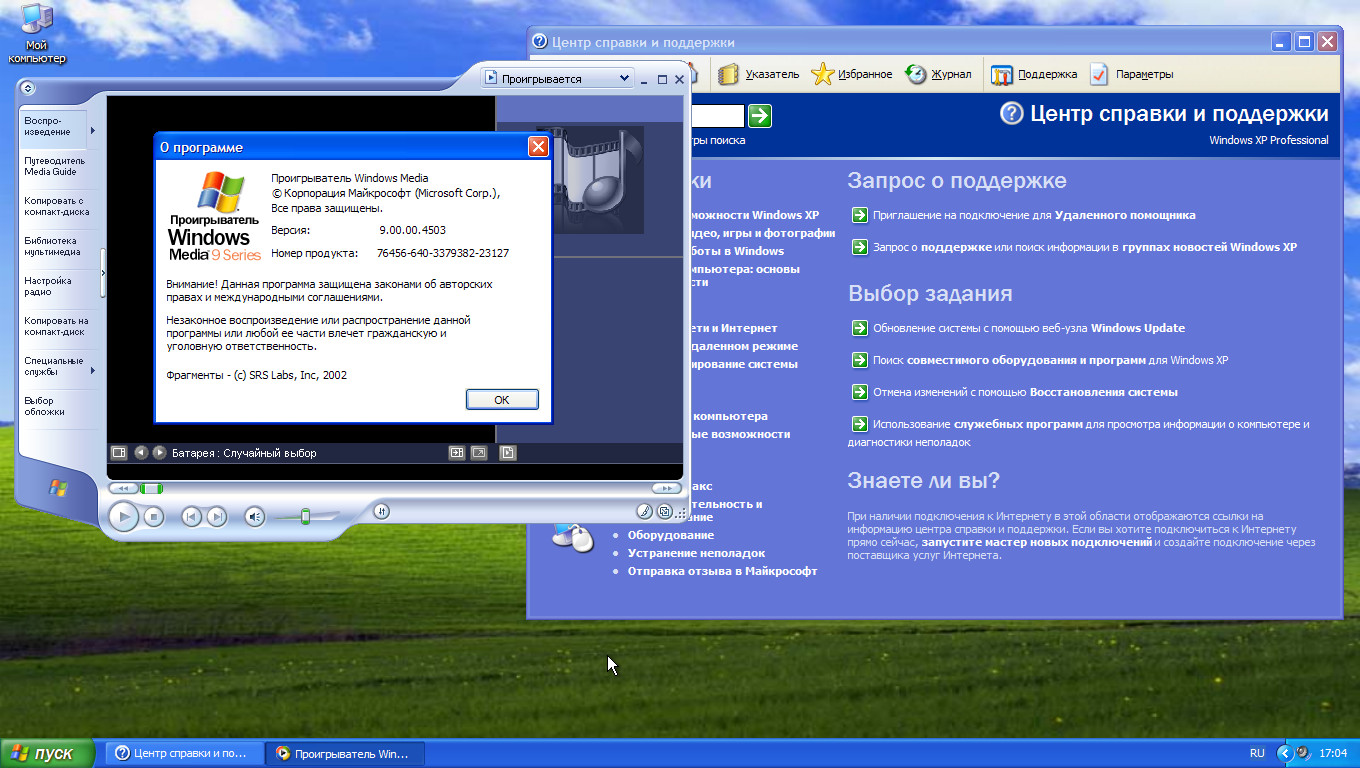This screenshot has width=1360, height=768.
Task: Mute the sound with speaker icon
Action: 255,516
